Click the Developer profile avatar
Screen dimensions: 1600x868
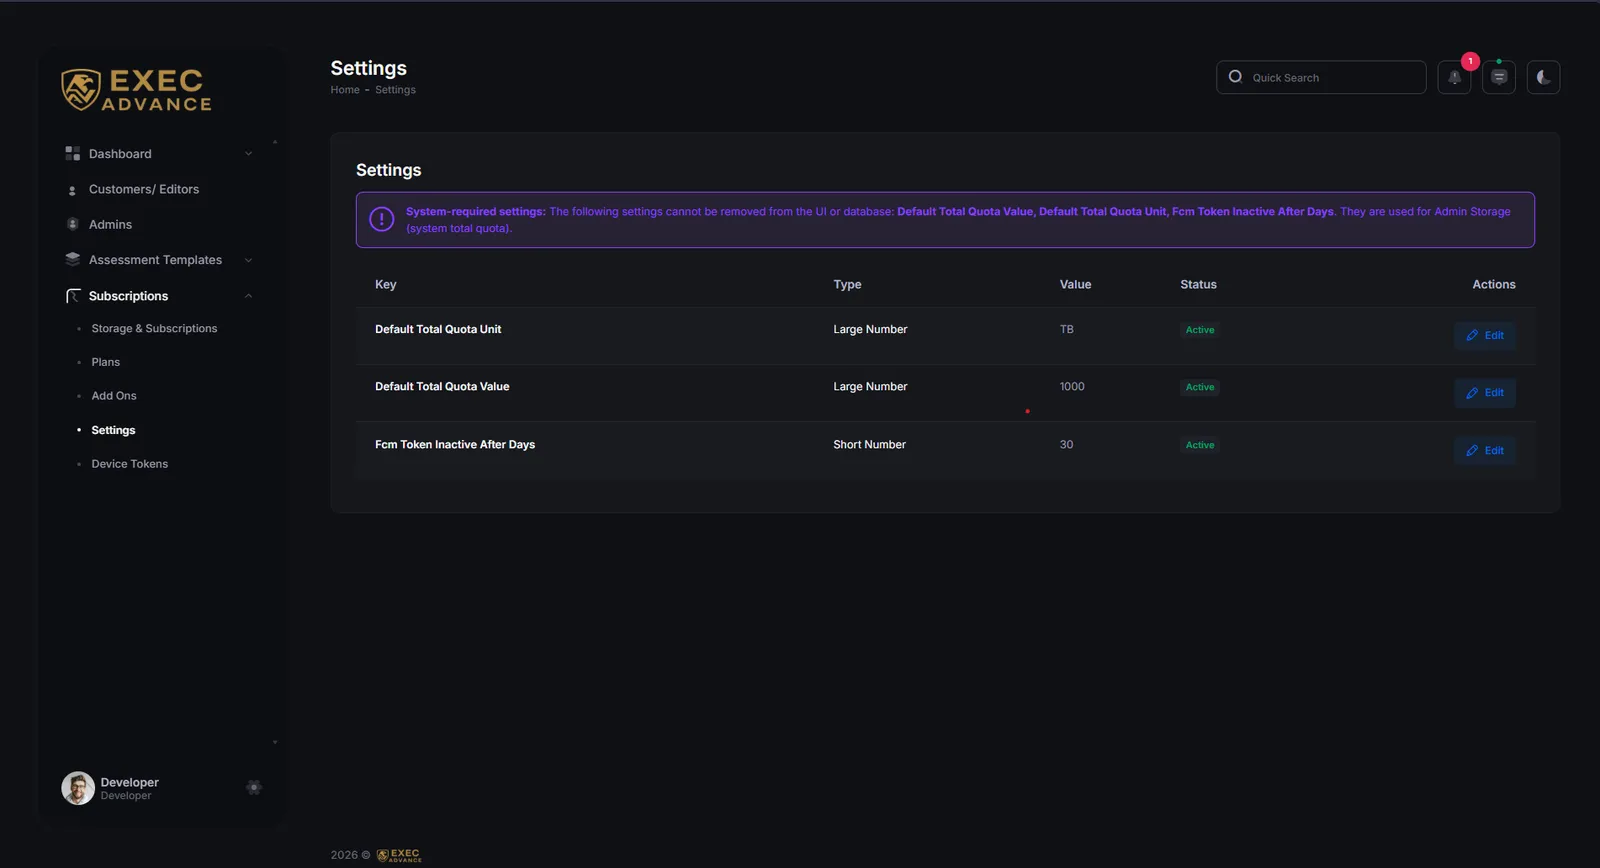78,788
